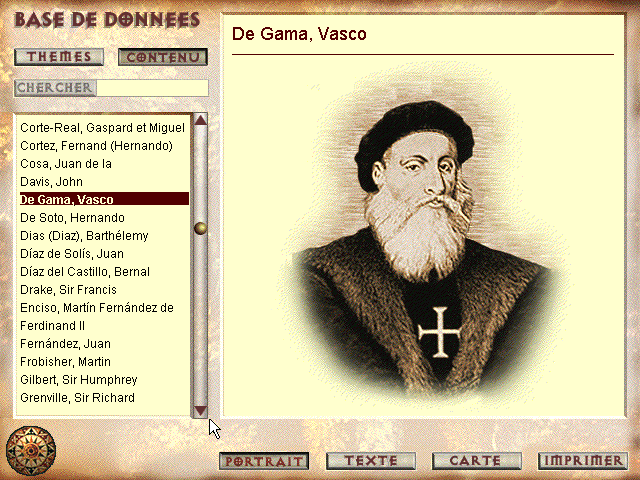The height and width of the screenshot is (480, 640).
Task: Open the THEMES tab
Action: (59, 57)
